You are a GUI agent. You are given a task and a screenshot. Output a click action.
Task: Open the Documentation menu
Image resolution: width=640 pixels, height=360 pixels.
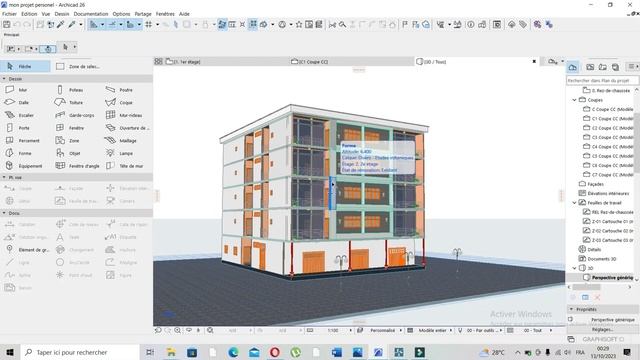[x=91, y=14]
